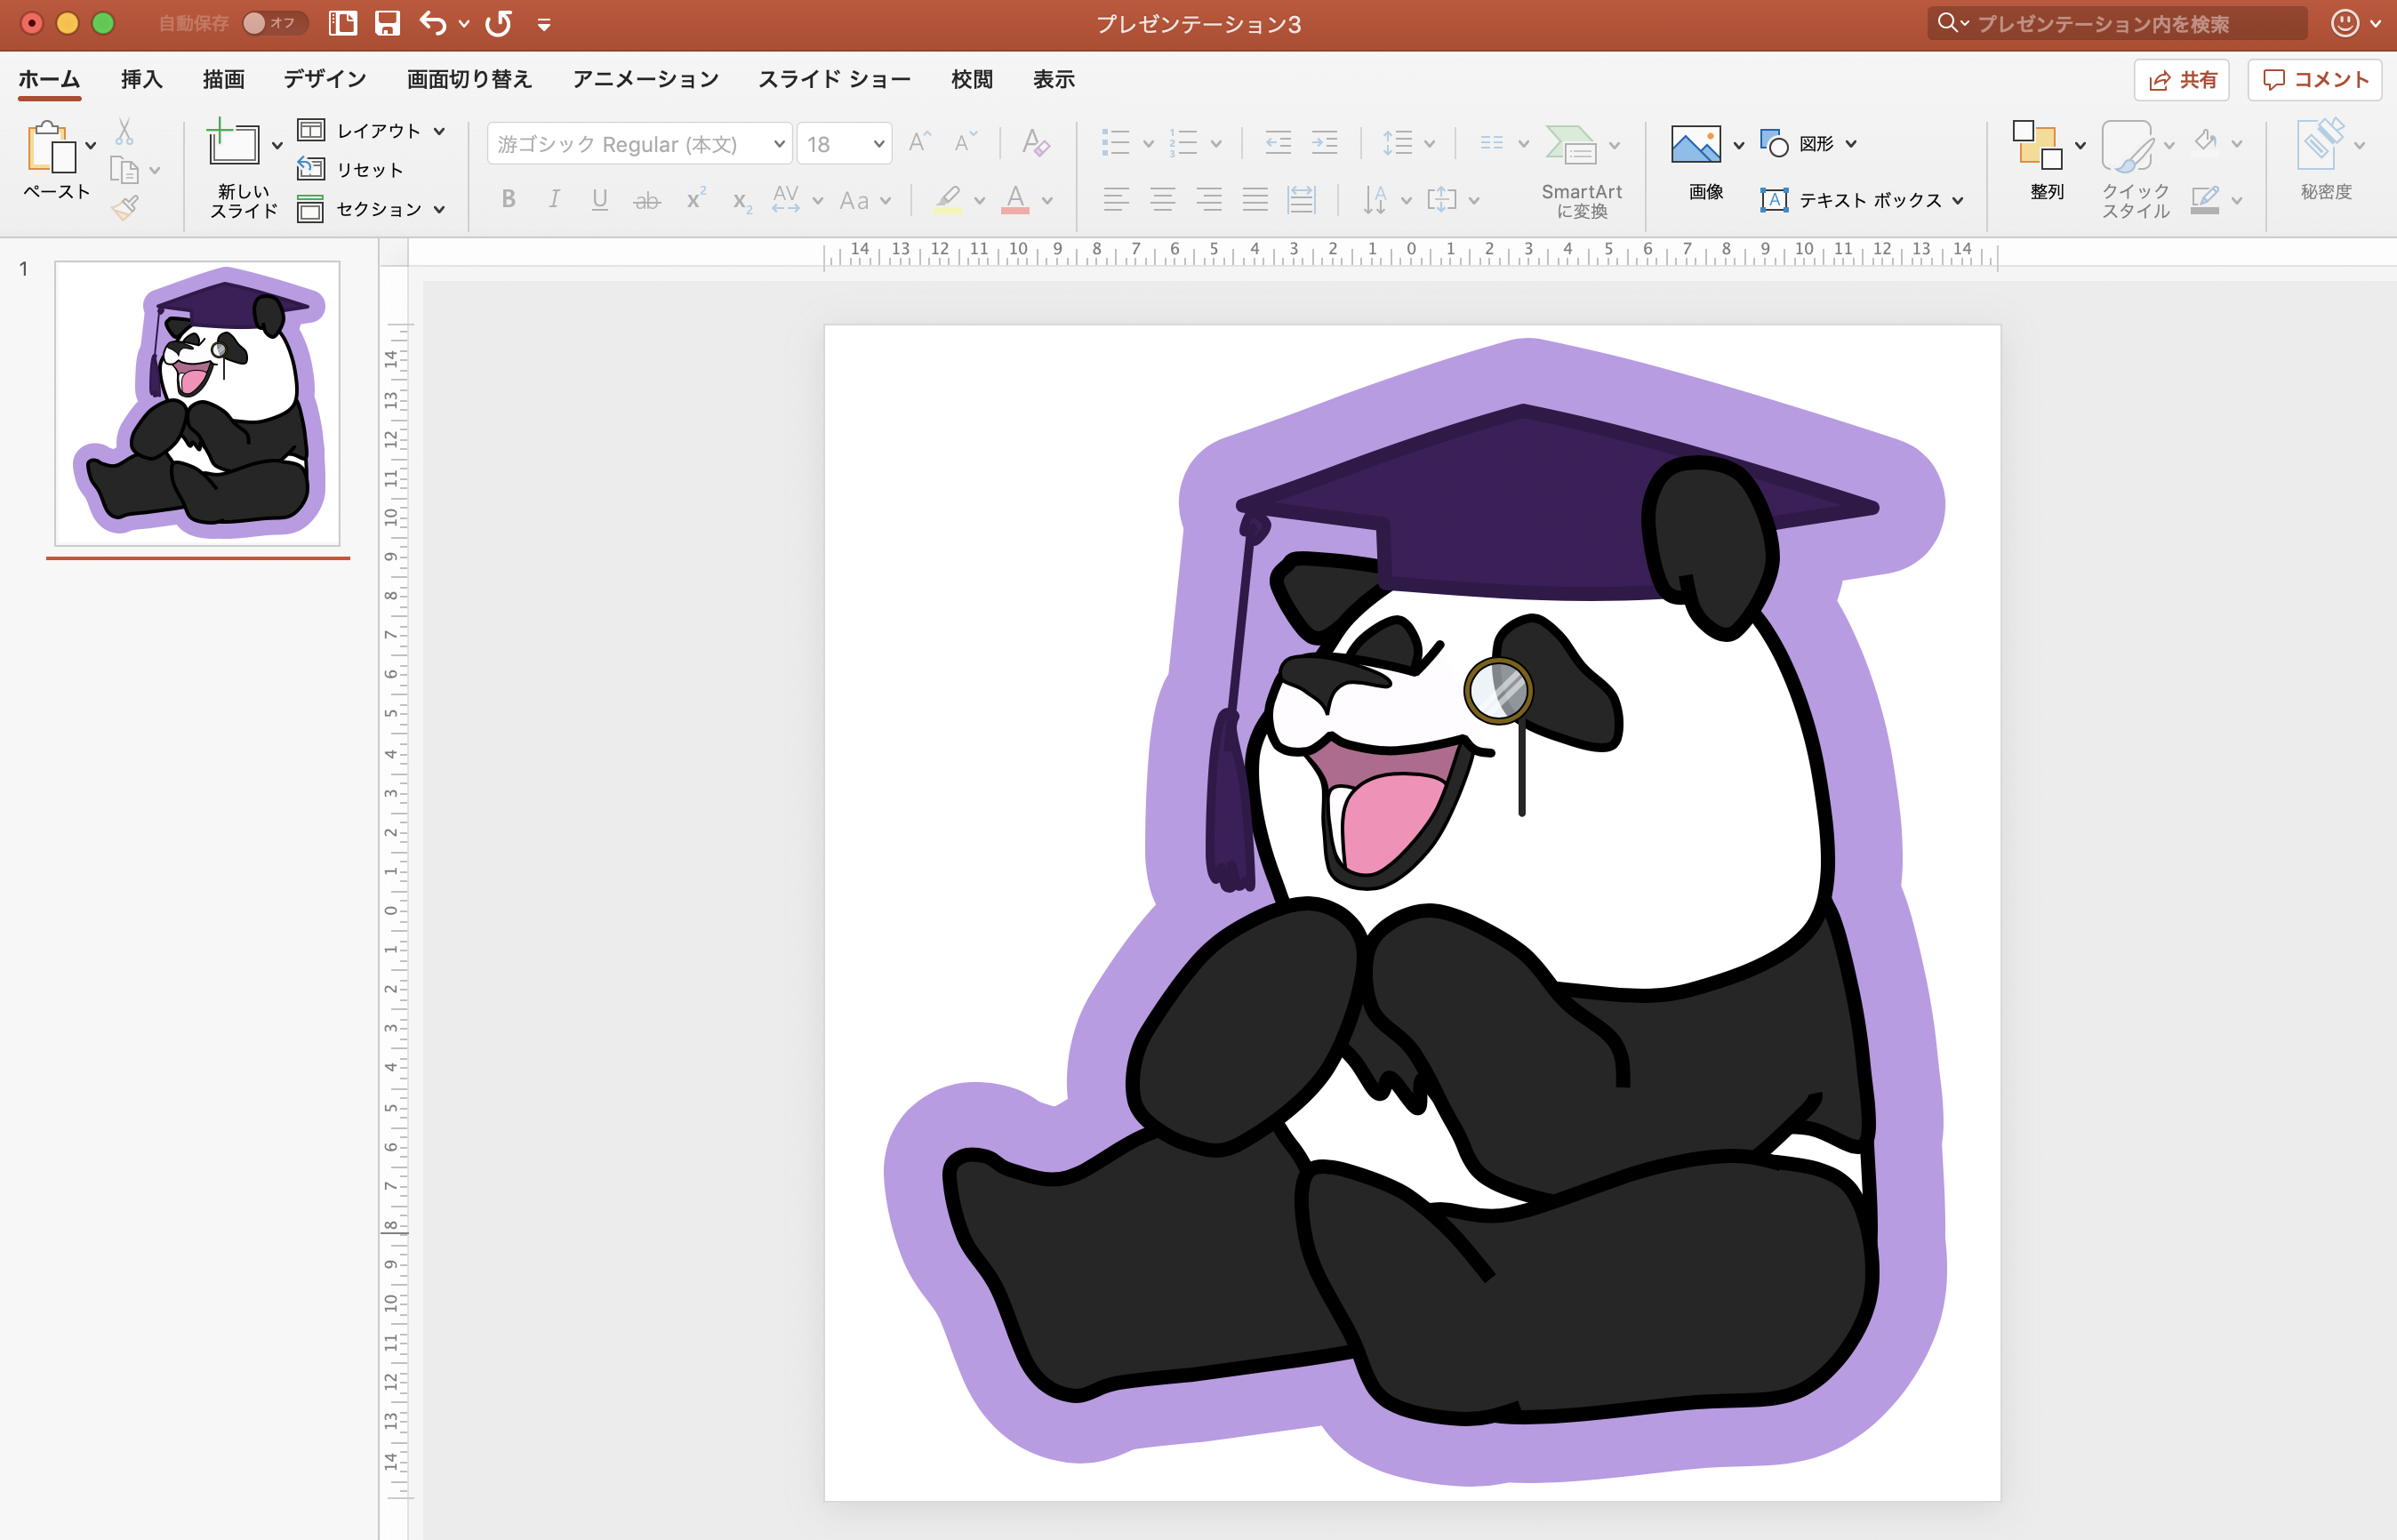Expand the bullets list dropdown arrow
Screen dimensions: 2397x1540
(x=1148, y=144)
